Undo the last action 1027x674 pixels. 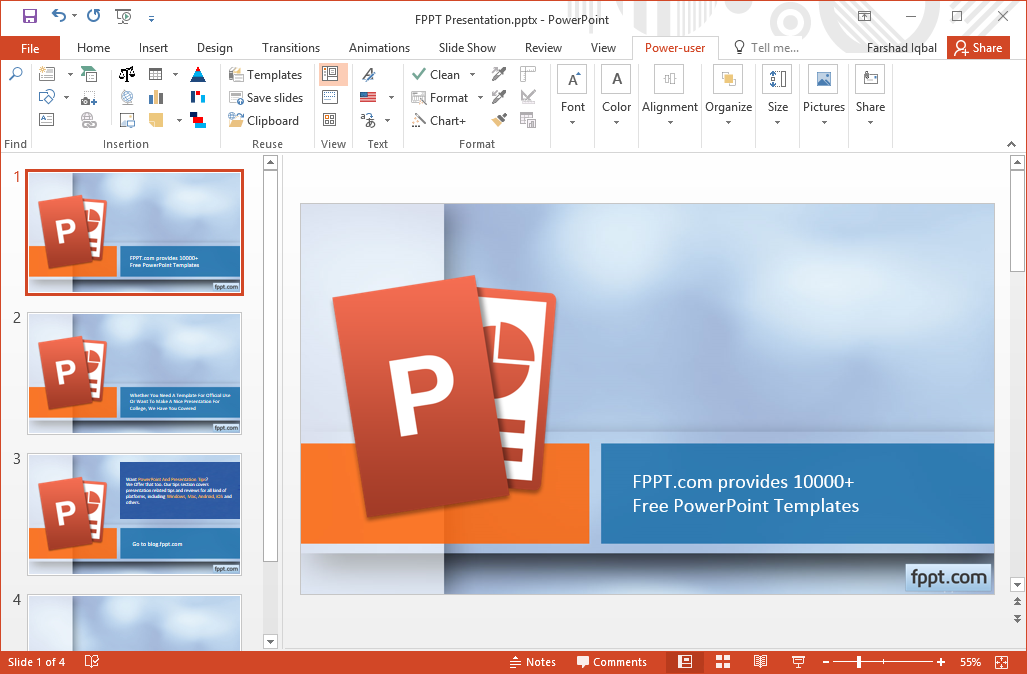(x=59, y=15)
